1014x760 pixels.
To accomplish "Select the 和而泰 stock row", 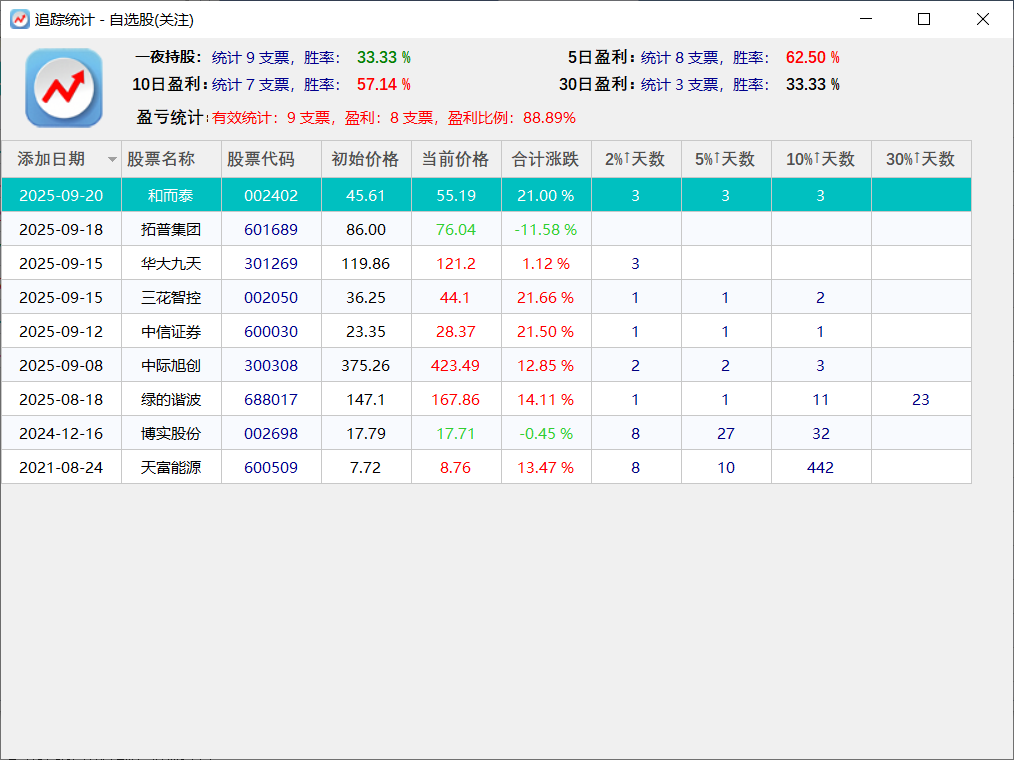I will pos(171,195).
